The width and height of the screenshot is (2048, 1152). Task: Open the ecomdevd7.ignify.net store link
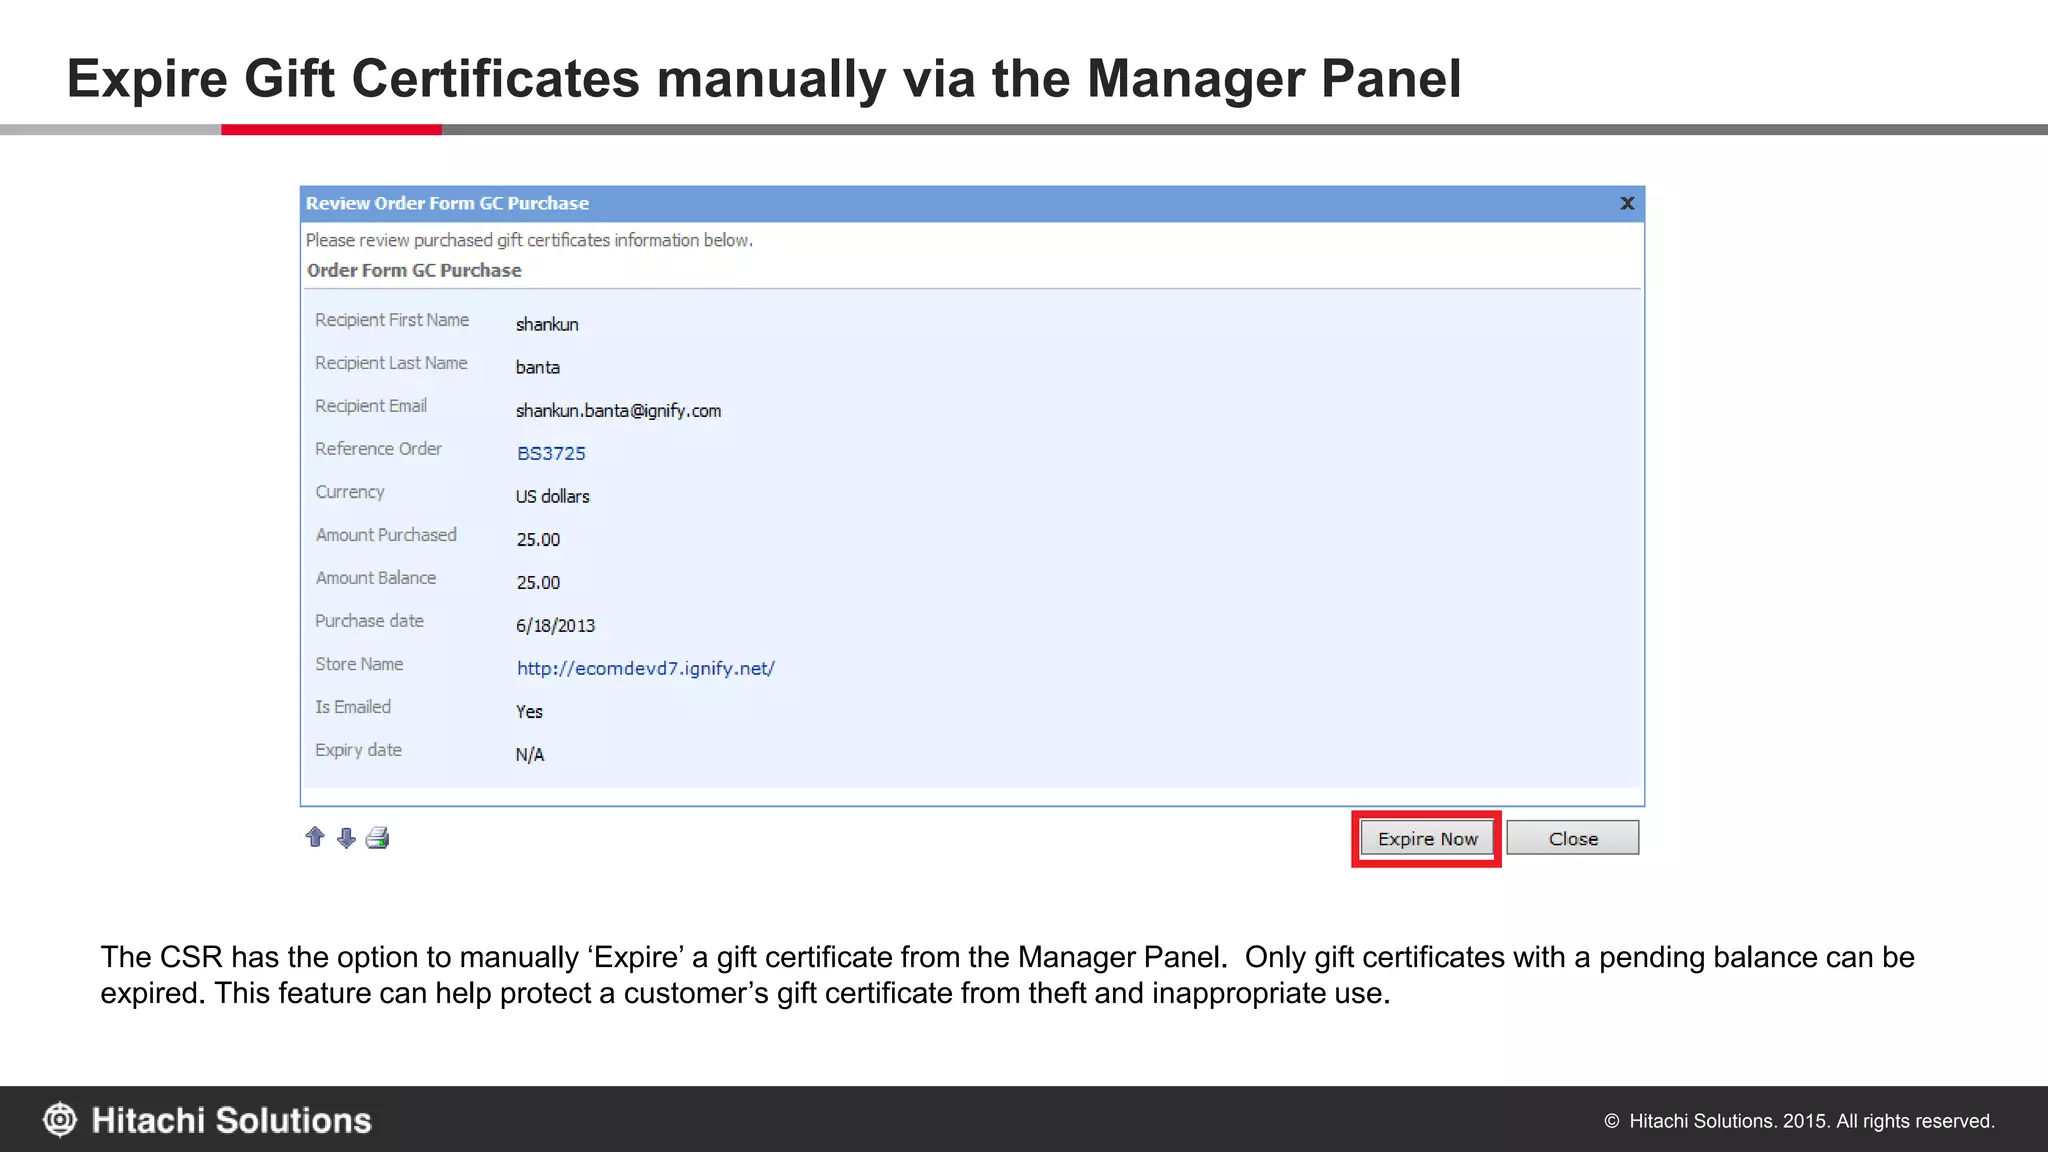coord(645,668)
